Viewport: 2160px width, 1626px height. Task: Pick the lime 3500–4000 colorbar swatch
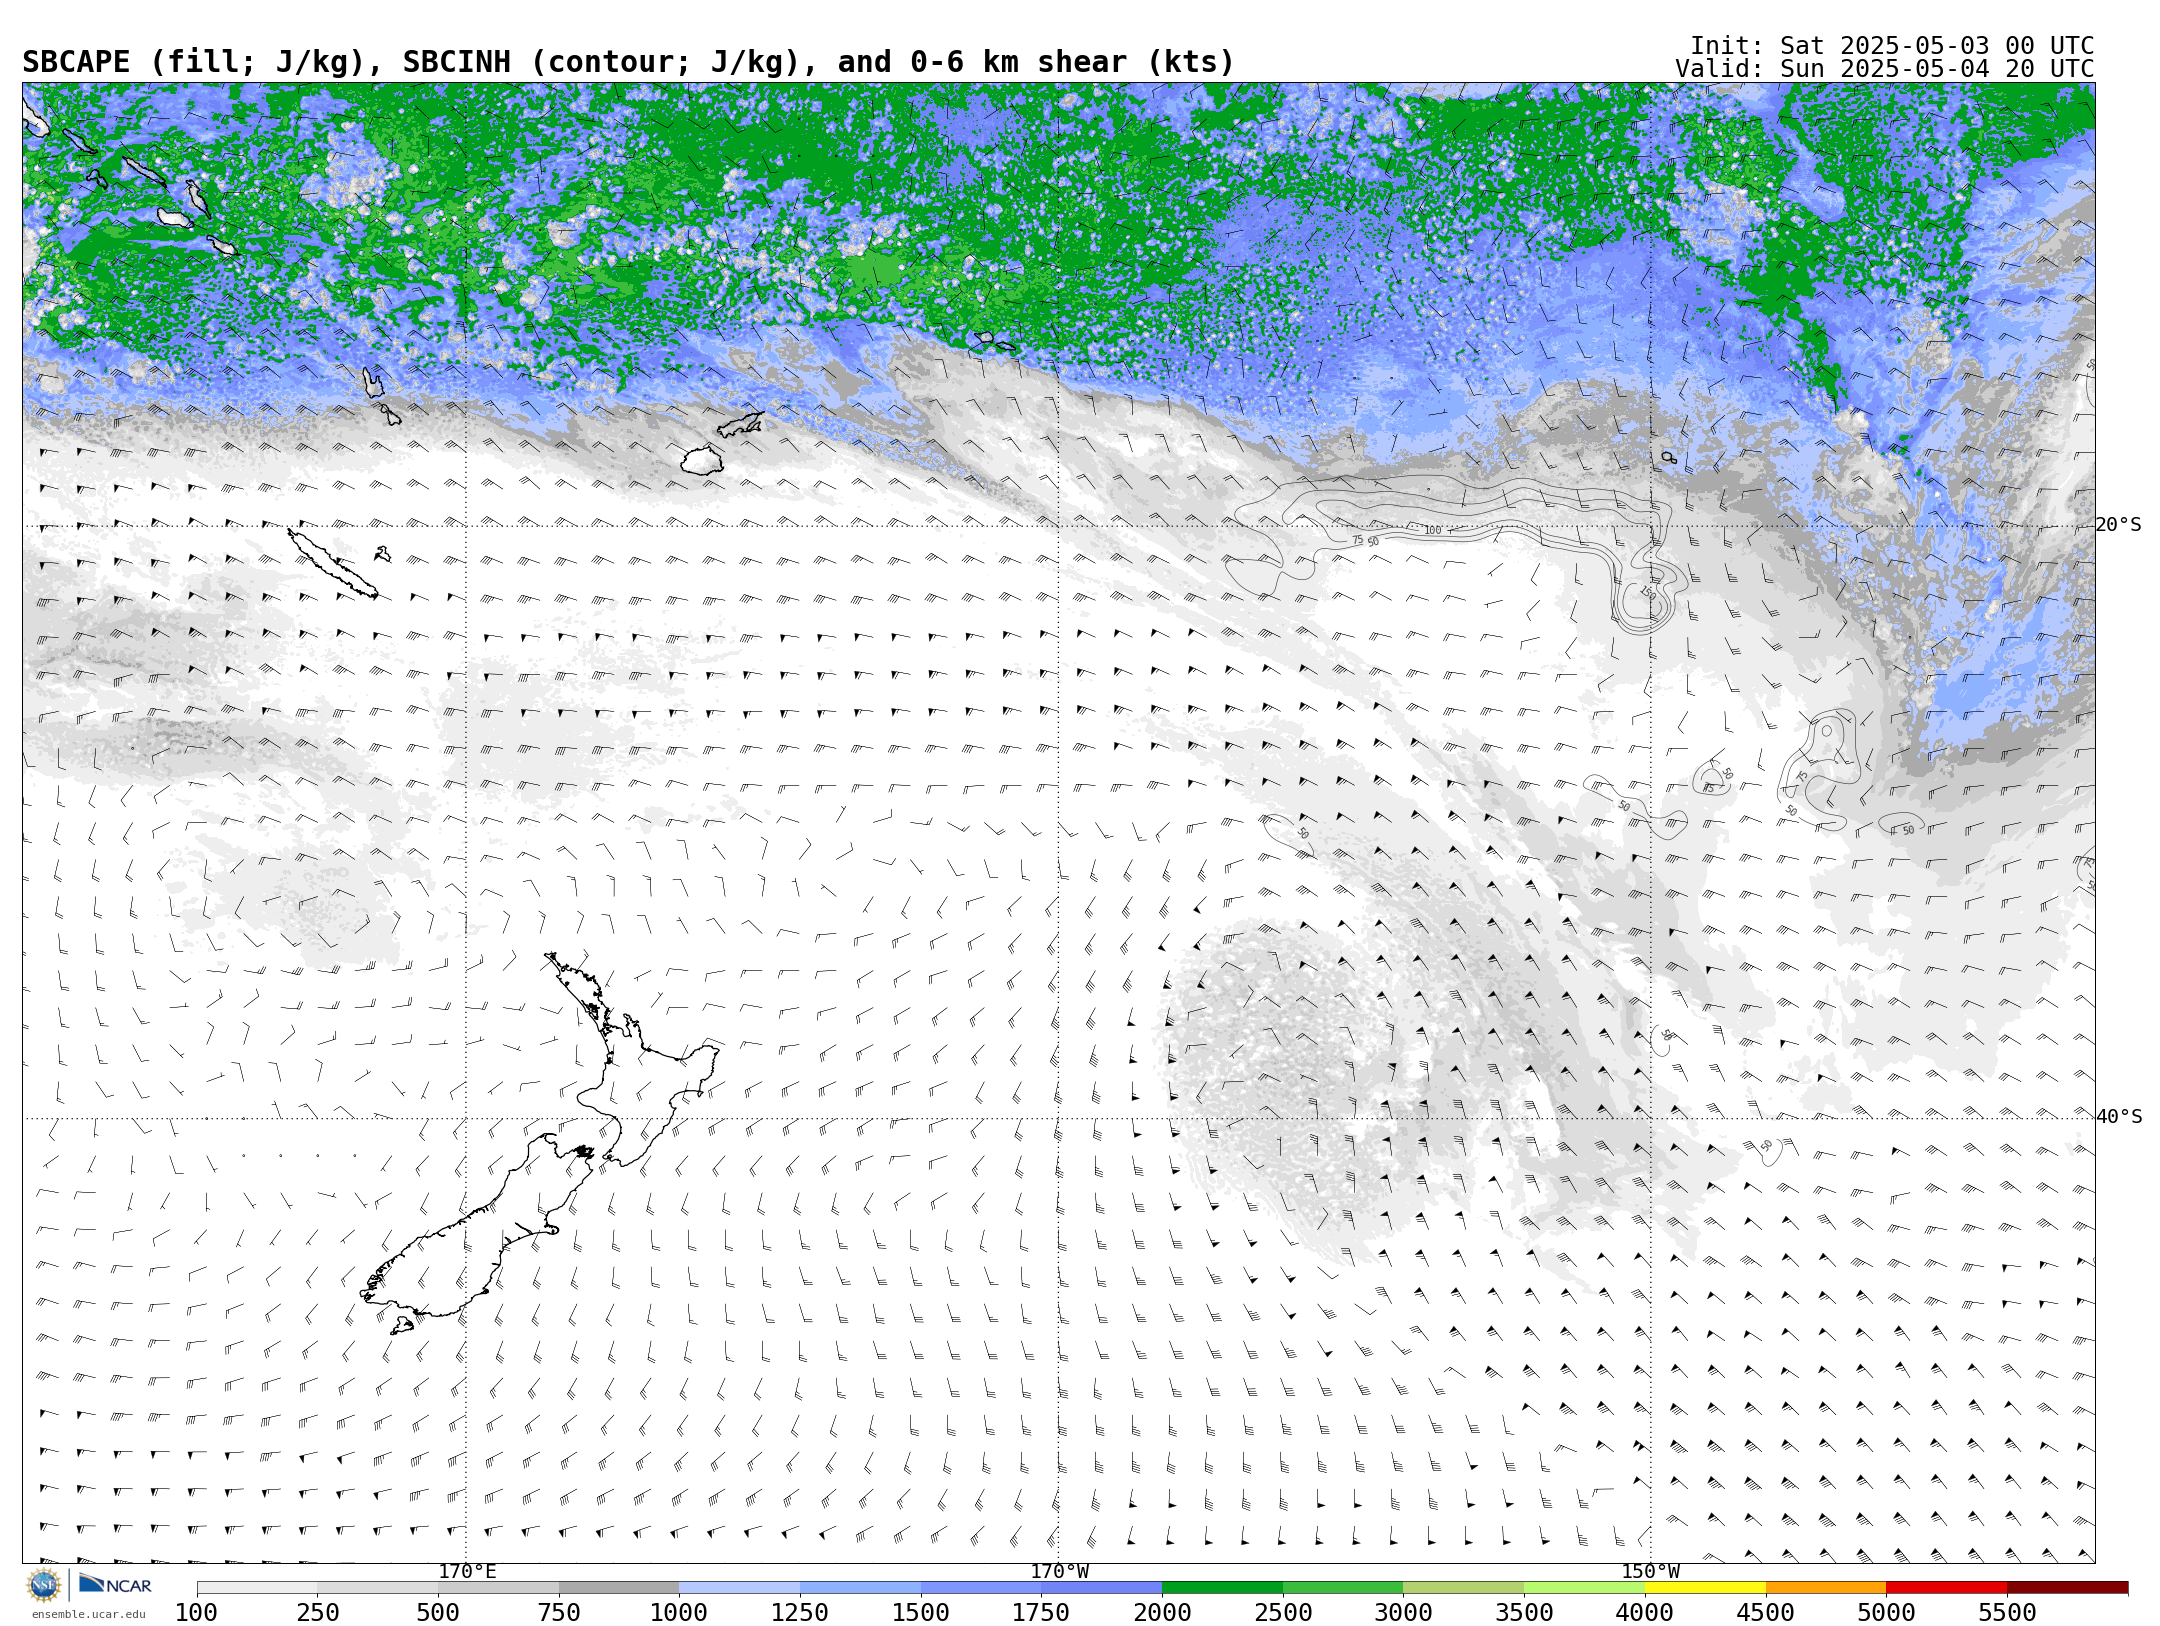1584,1588
